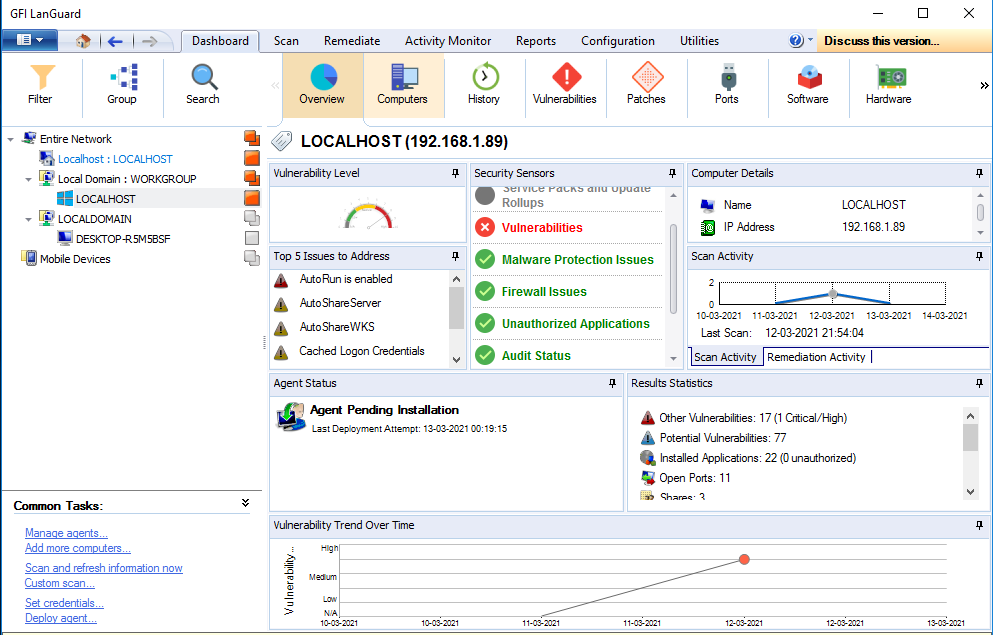Pin the Scan Activity panel

click(x=979, y=256)
